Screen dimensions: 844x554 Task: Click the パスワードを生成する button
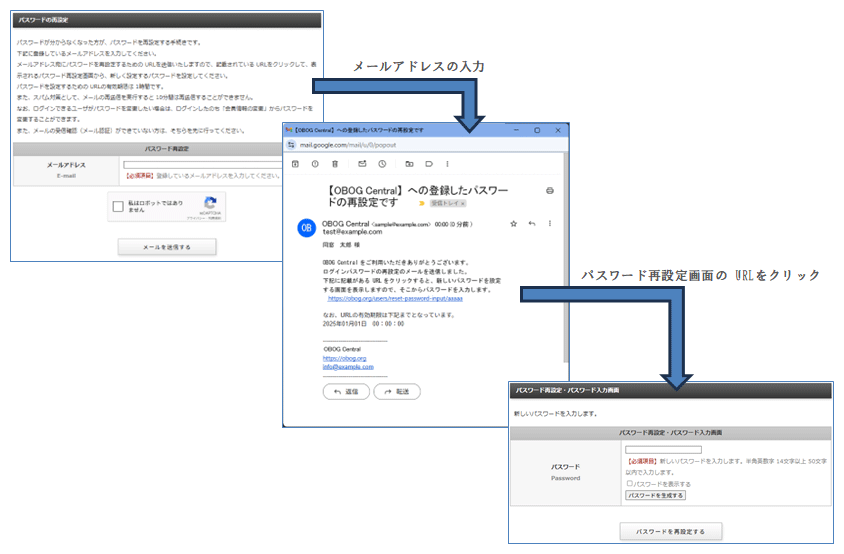[x=655, y=495]
